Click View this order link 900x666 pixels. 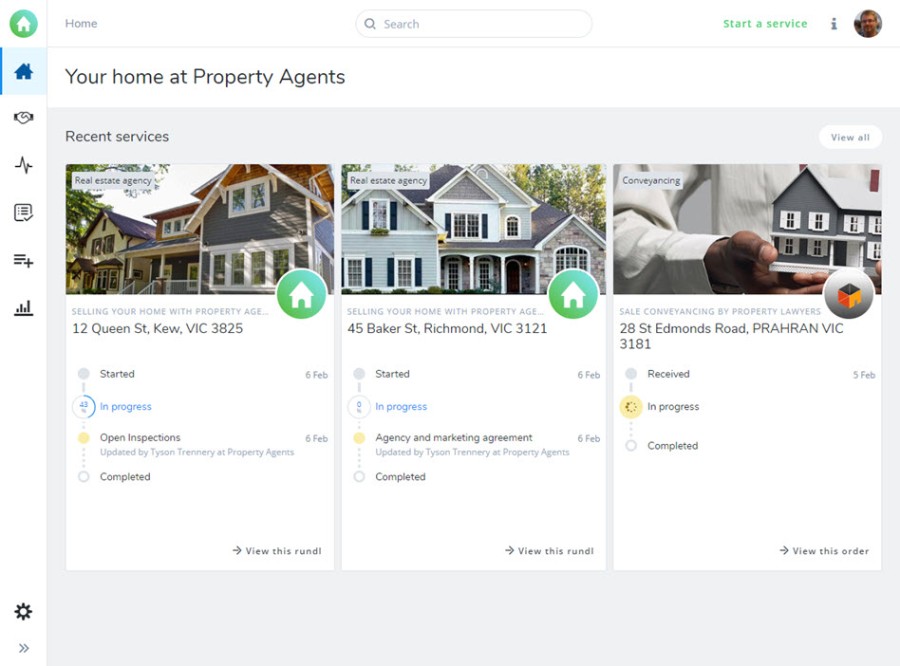coord(824,551)
